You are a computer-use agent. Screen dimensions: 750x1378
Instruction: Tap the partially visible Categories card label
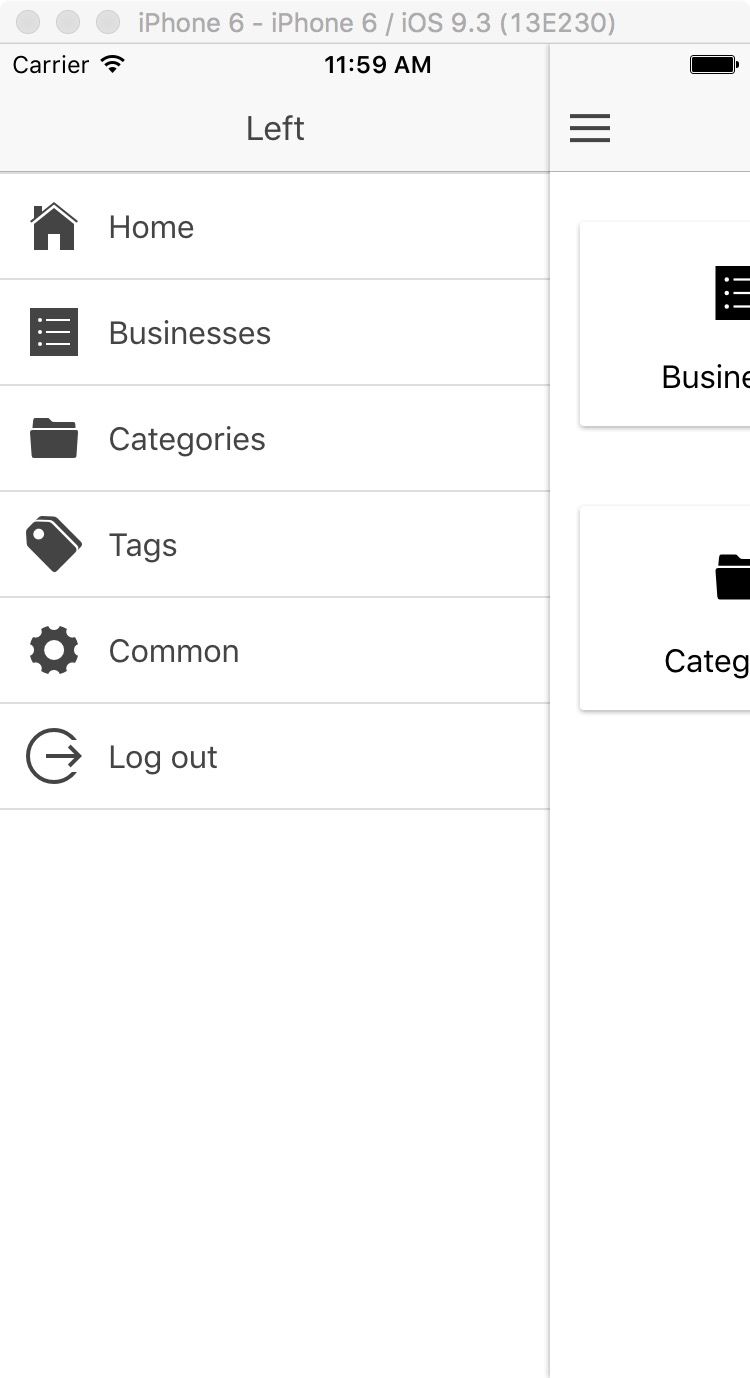tap(707, 661)
